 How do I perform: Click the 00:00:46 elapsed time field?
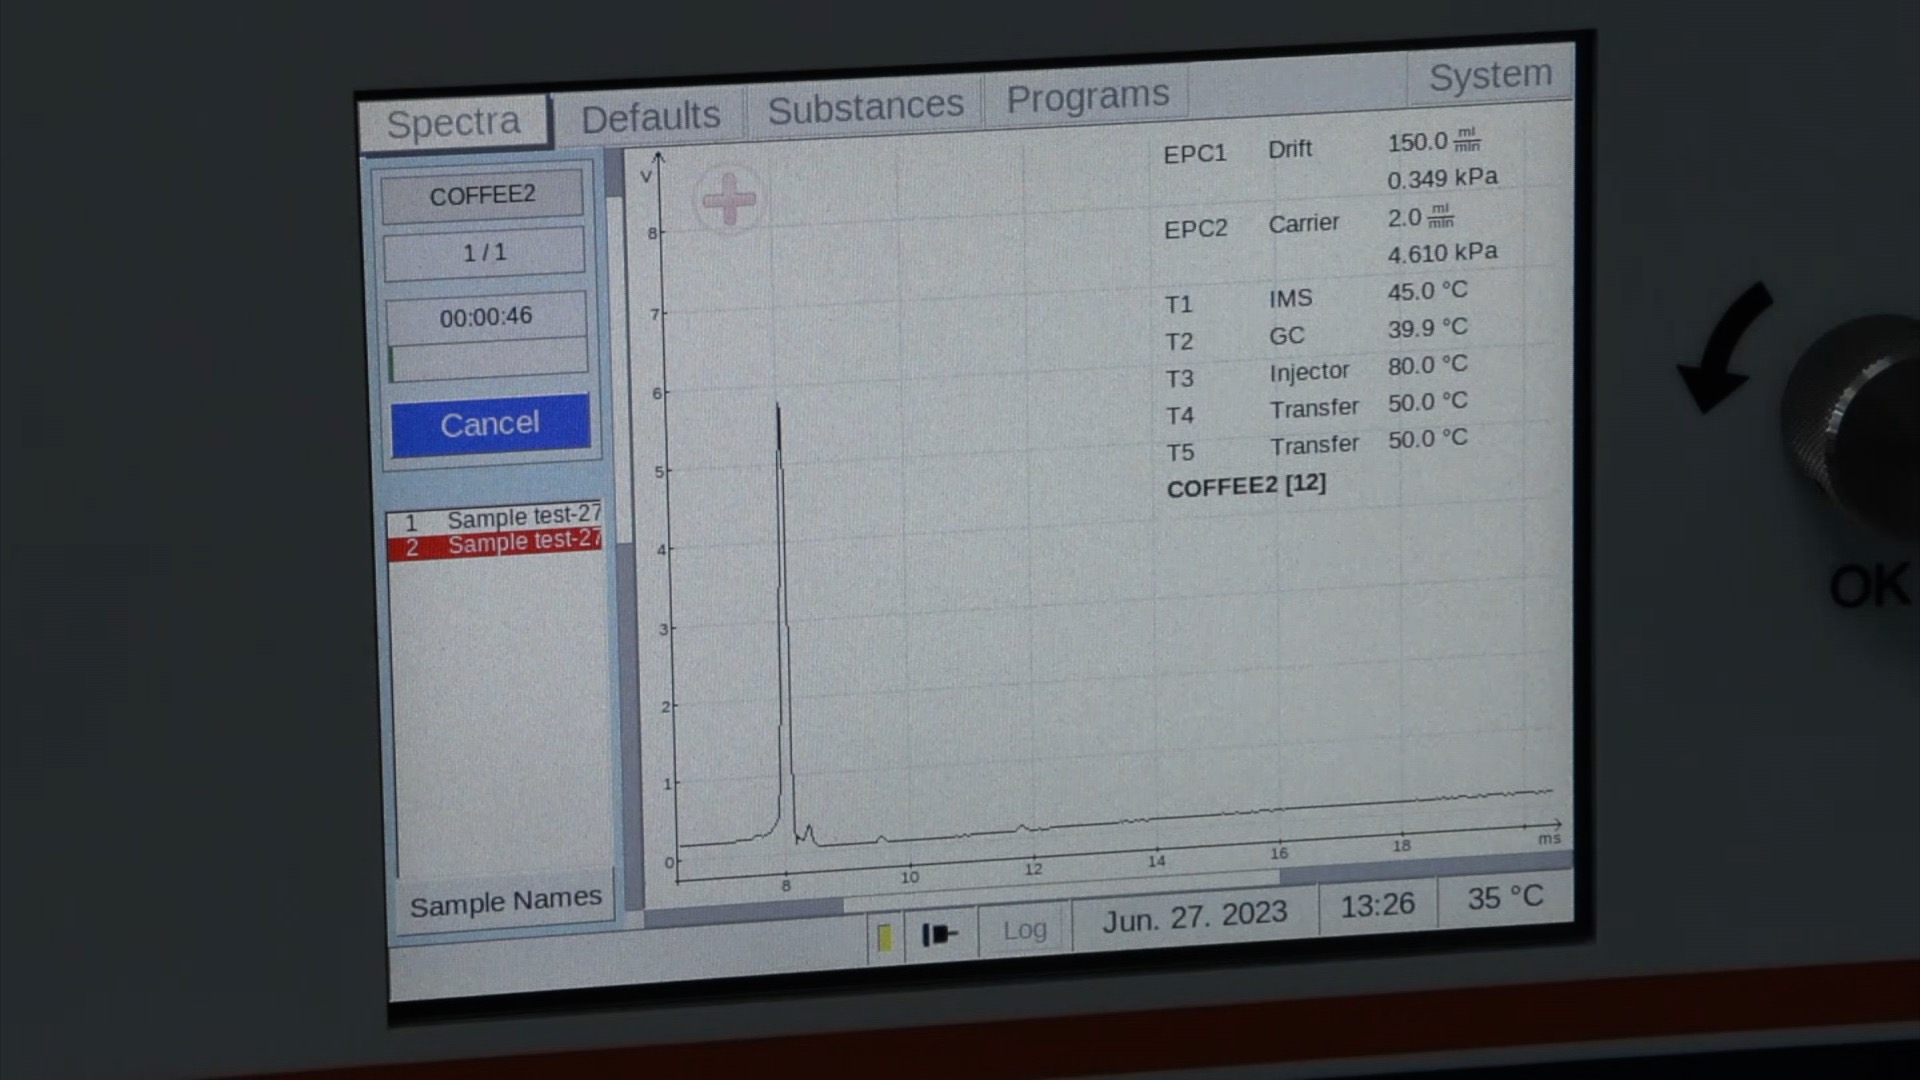click(486, 317)
